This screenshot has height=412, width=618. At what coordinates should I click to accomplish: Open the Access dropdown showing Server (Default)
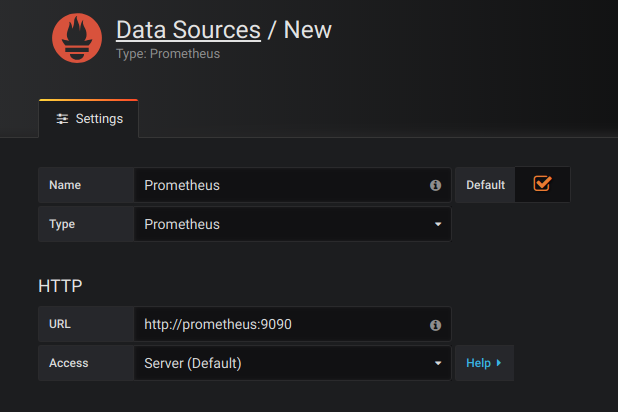[292, 363]
